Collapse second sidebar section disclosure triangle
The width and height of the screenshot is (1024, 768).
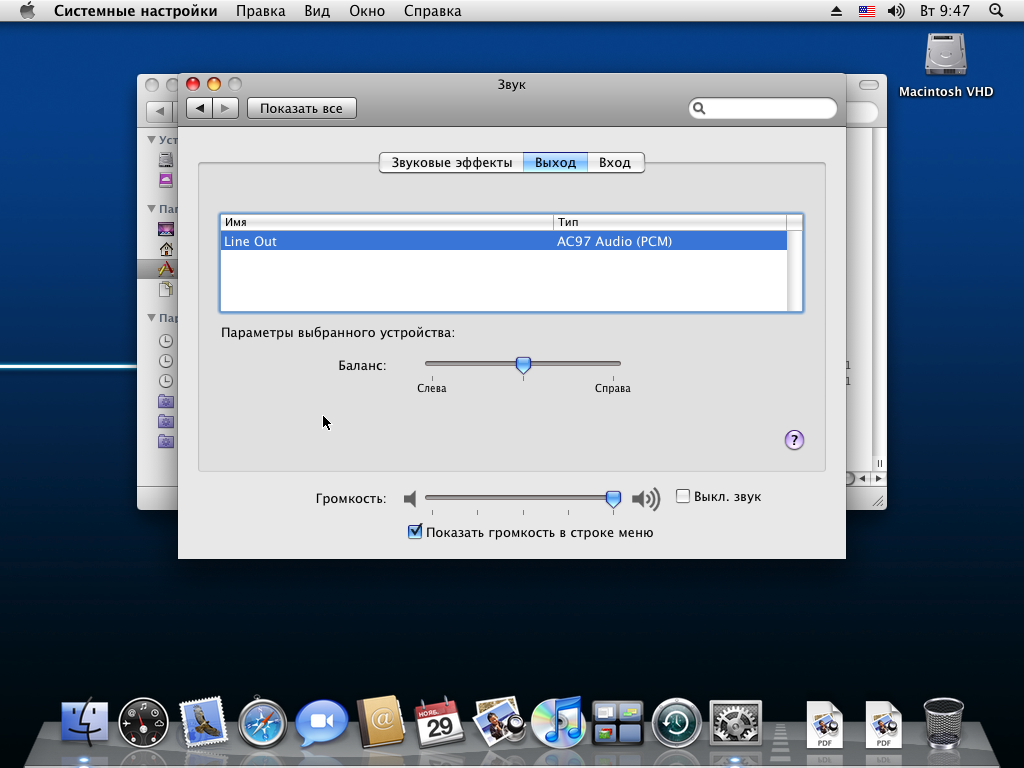point(151,209)
